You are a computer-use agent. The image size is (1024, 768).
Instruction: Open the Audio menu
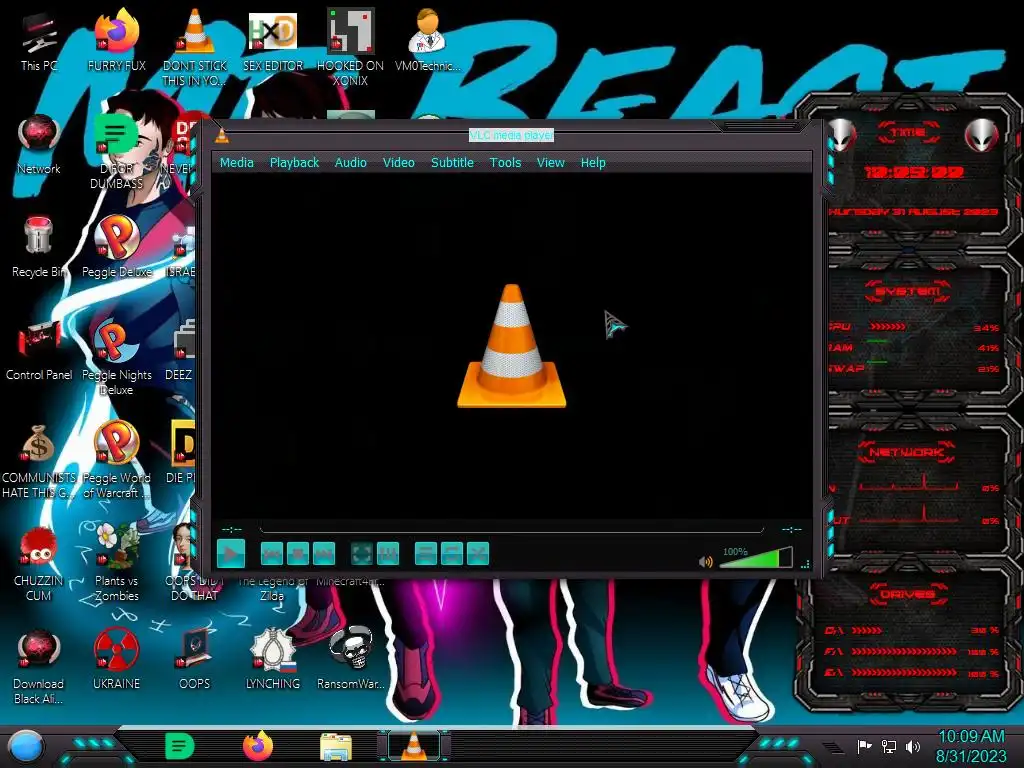351,163
